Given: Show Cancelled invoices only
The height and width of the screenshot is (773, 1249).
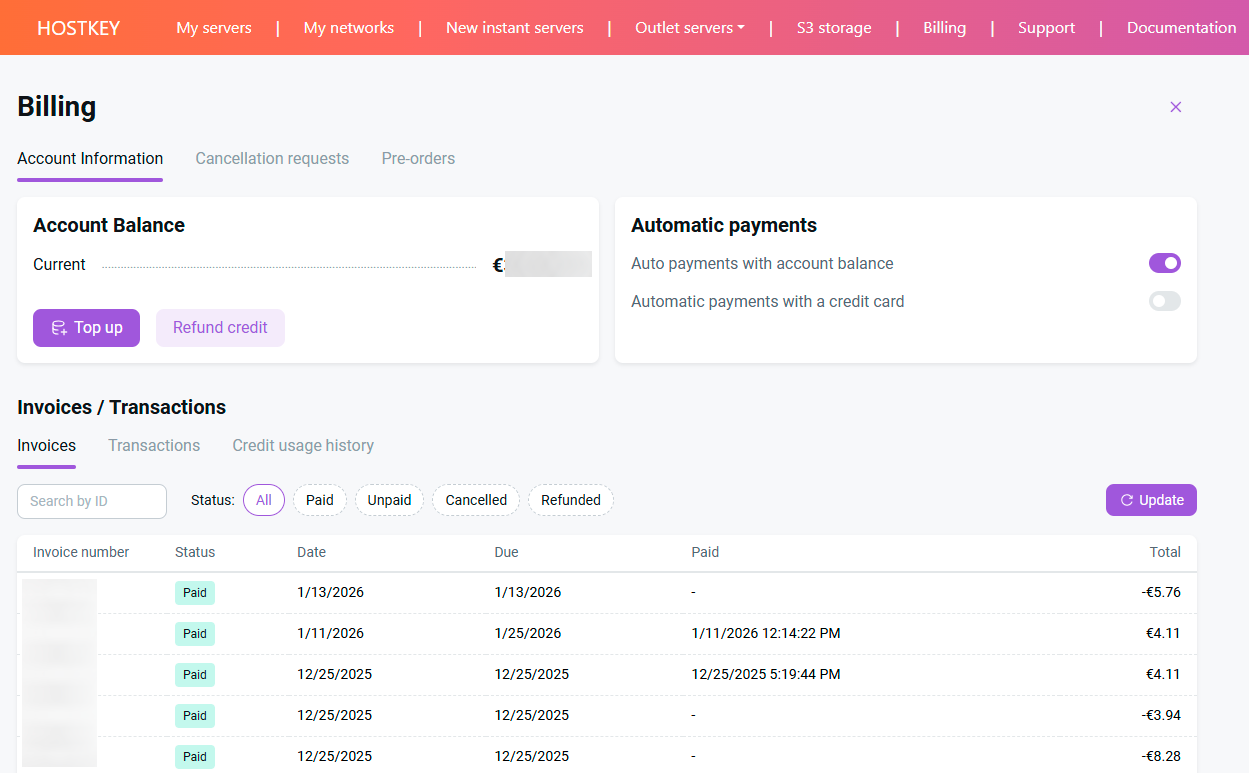Looking at the screenshot, I should (476, 500).
